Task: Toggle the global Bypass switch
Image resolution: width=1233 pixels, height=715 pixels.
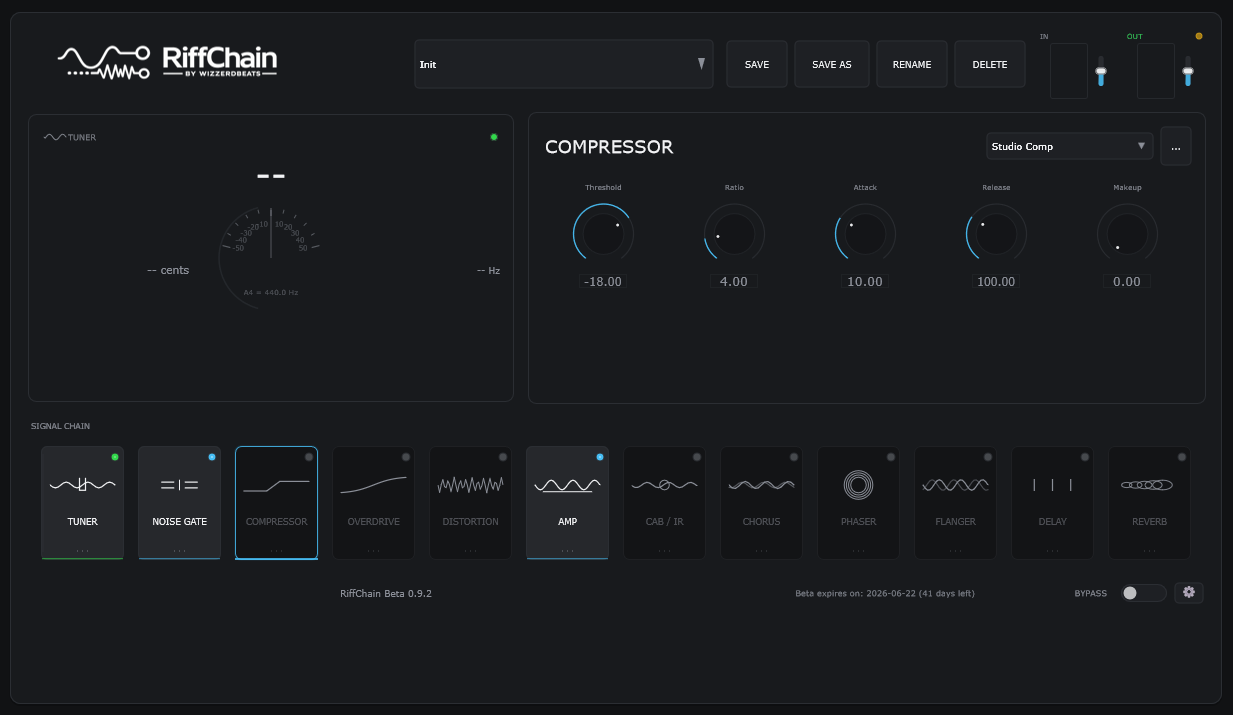Action: pyautogui.click(x=1144, y=593)
